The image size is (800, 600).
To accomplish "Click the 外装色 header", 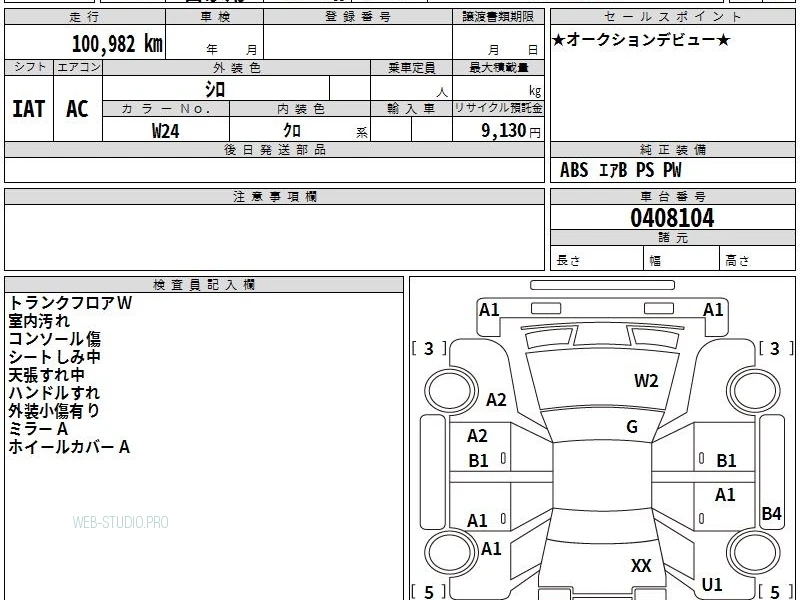I will [237, 68].
